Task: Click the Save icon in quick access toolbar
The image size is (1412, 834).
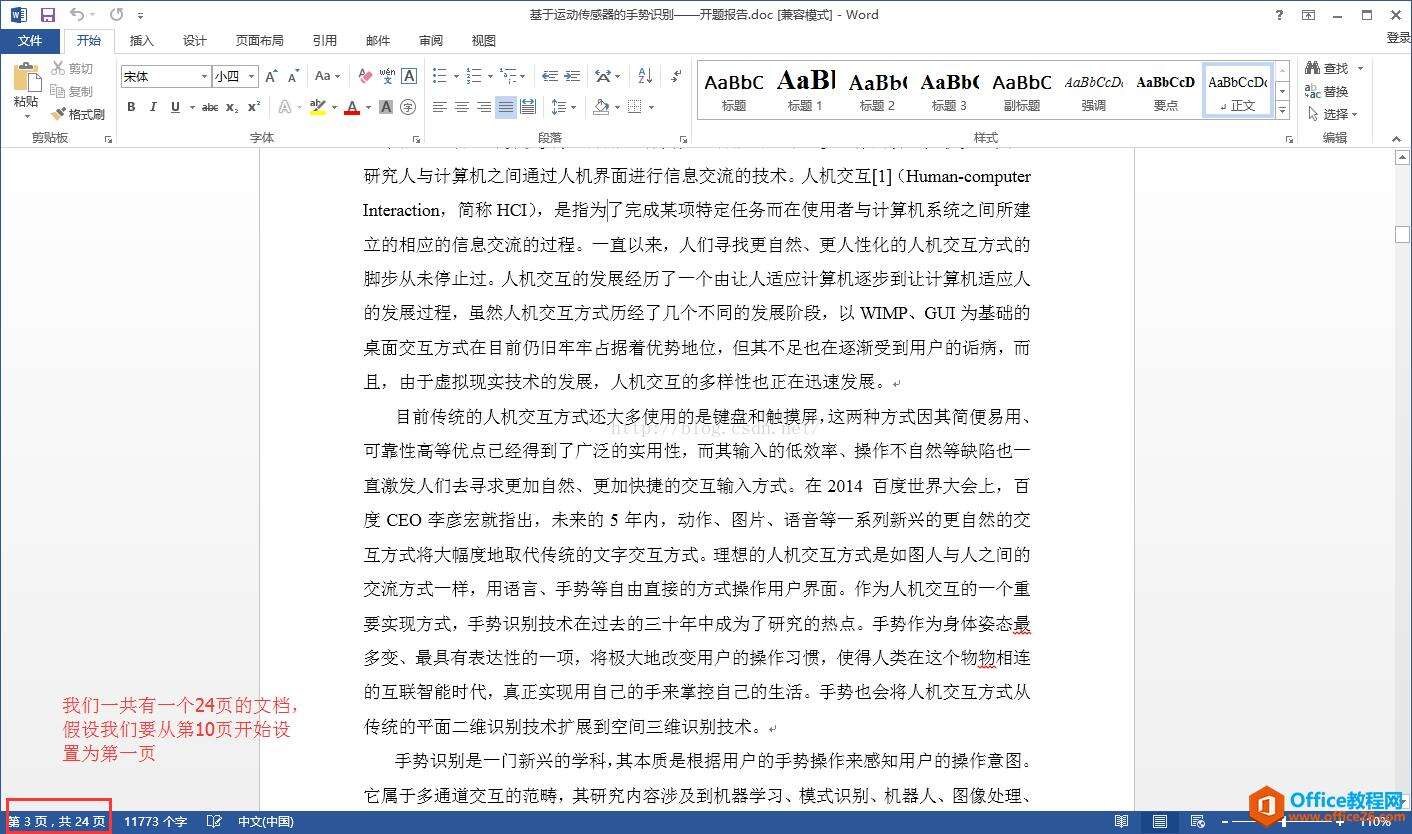Action: (x=47, y=15)
